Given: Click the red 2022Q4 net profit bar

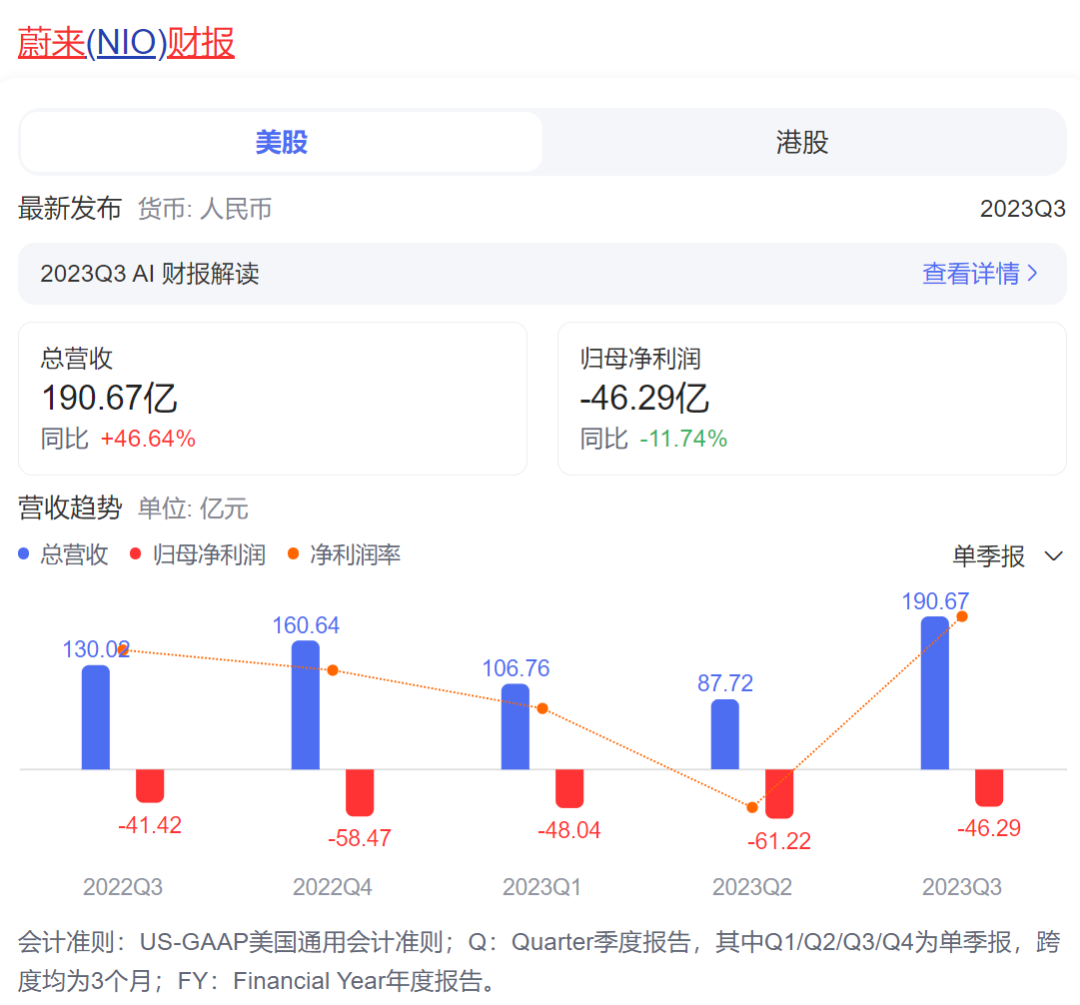Looking at the screenshot, I should click(360, 793).
